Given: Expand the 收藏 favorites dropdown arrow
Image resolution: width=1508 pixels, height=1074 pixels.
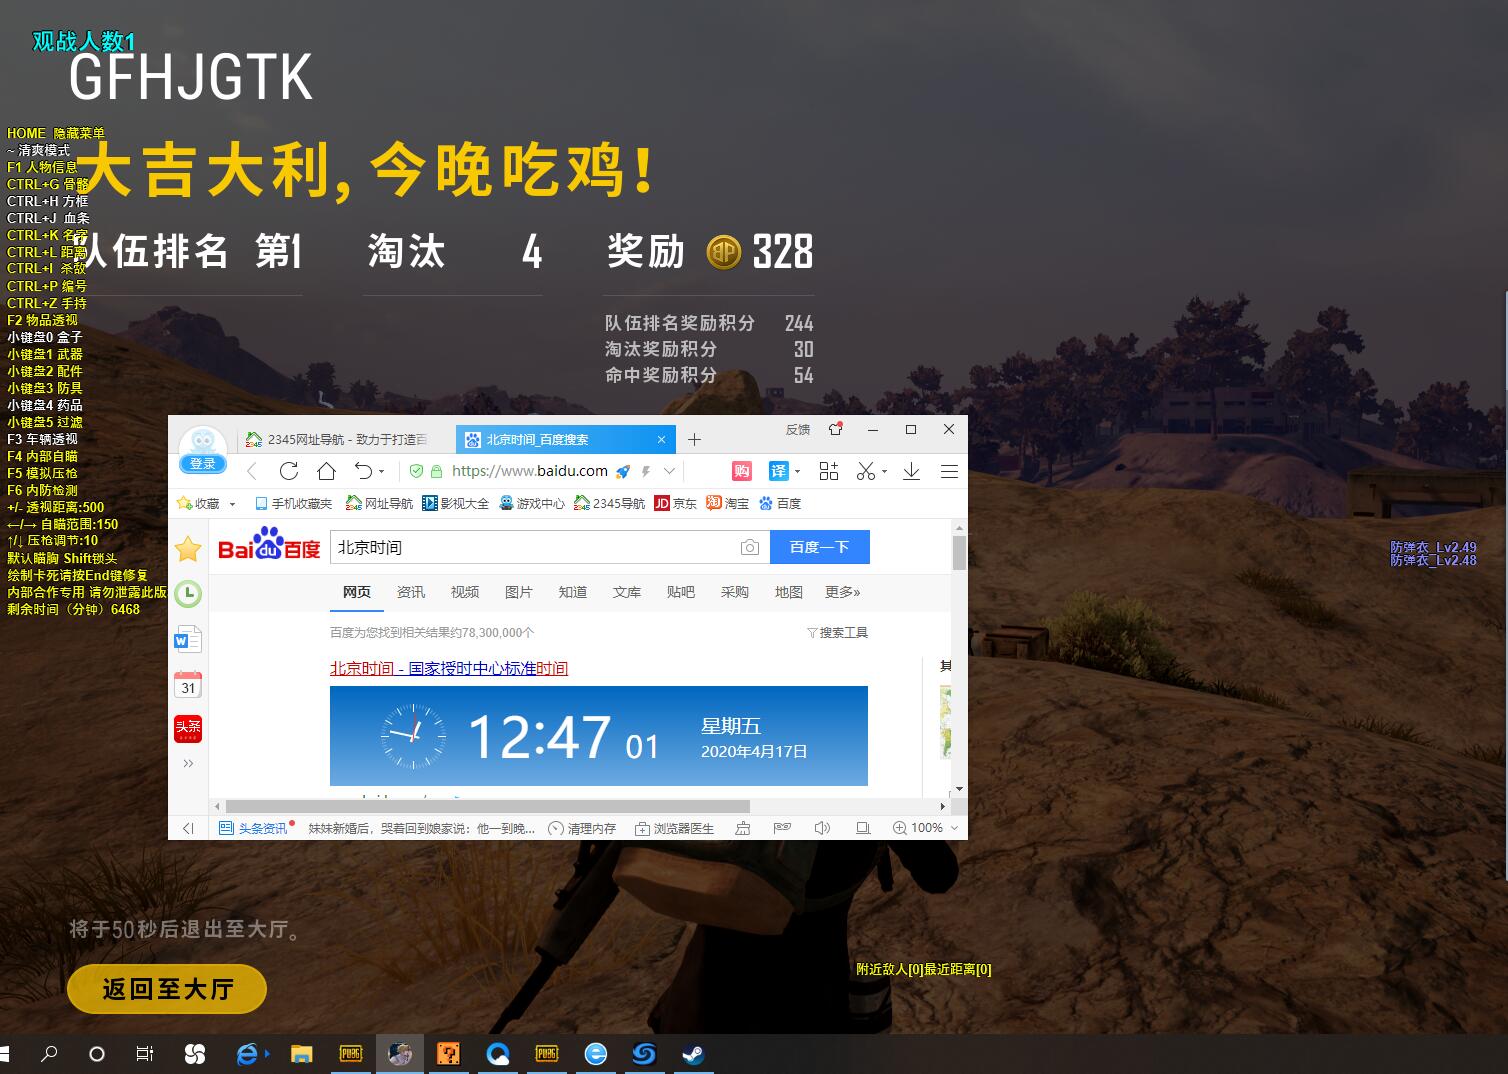Looking at the screenshot, I should (x=233, y=504).
